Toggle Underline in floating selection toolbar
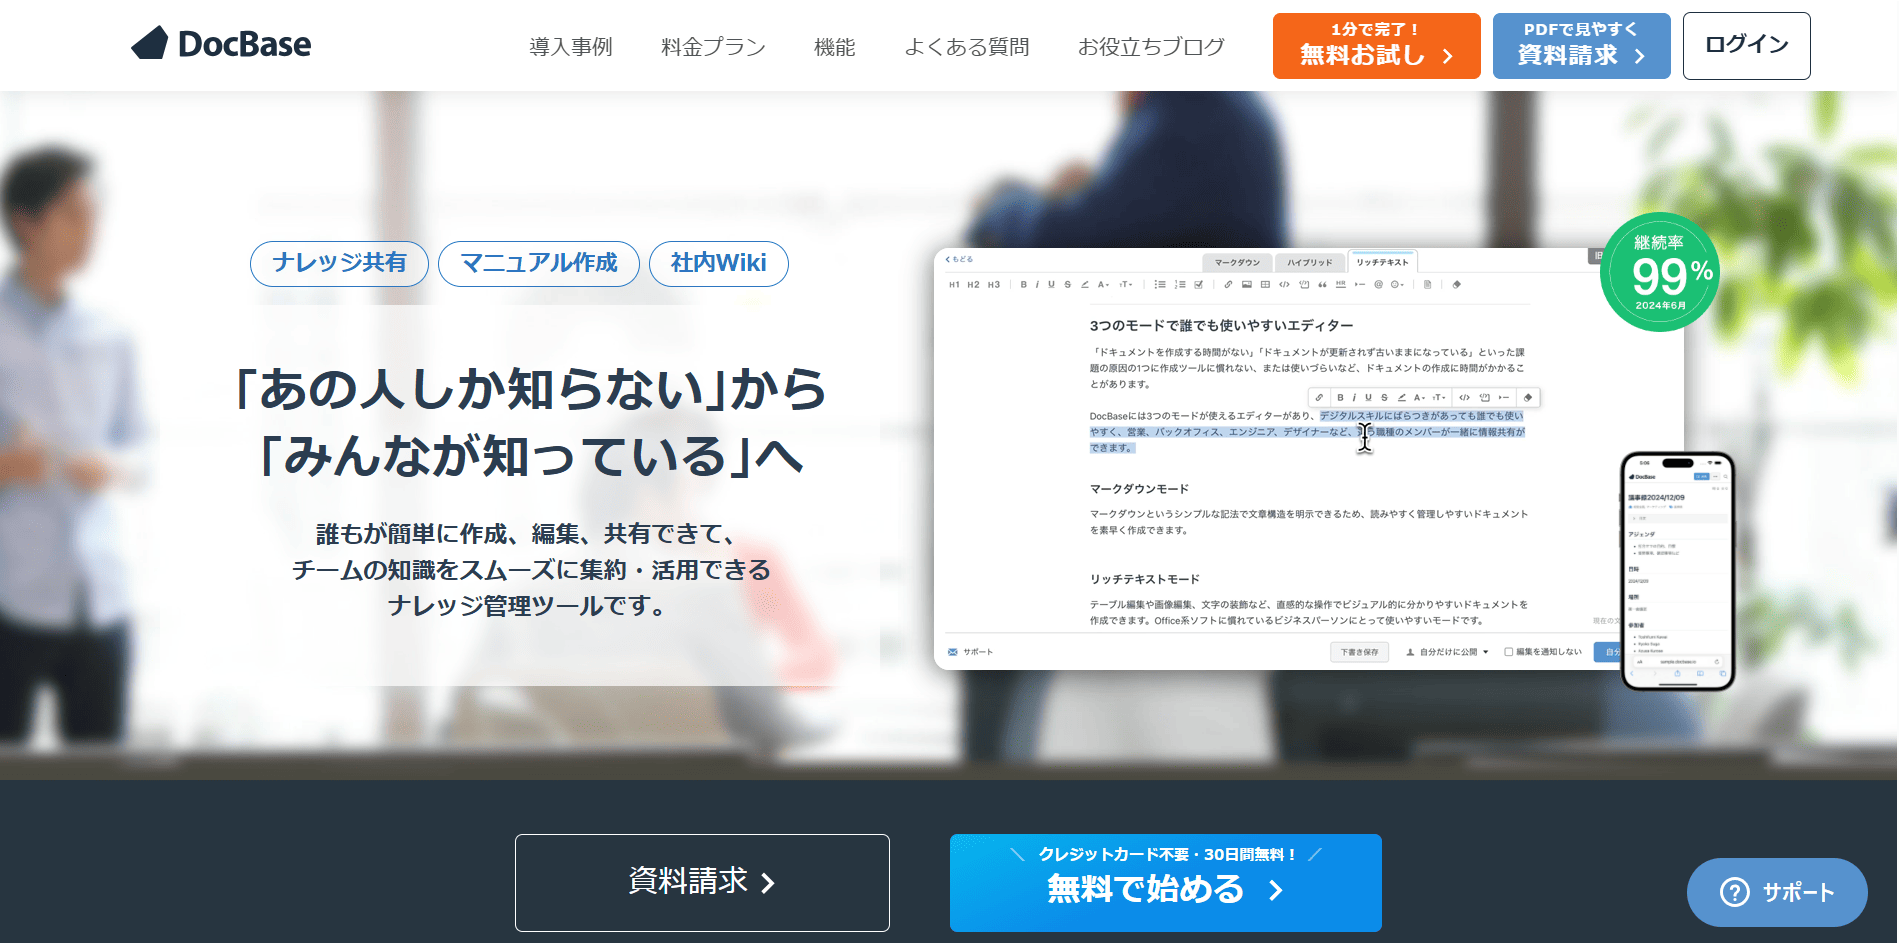This screenshot has width=1899, height=943. (x=1368, y=397)
